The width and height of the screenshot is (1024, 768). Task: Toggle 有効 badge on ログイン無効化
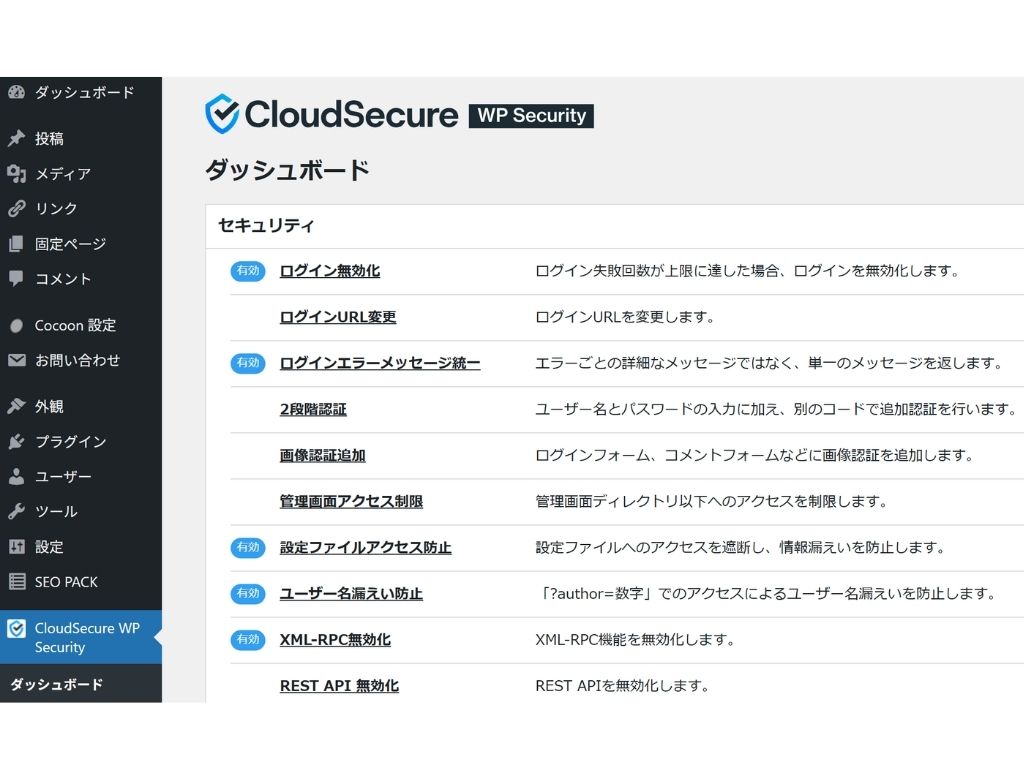(x=247, y=270)
